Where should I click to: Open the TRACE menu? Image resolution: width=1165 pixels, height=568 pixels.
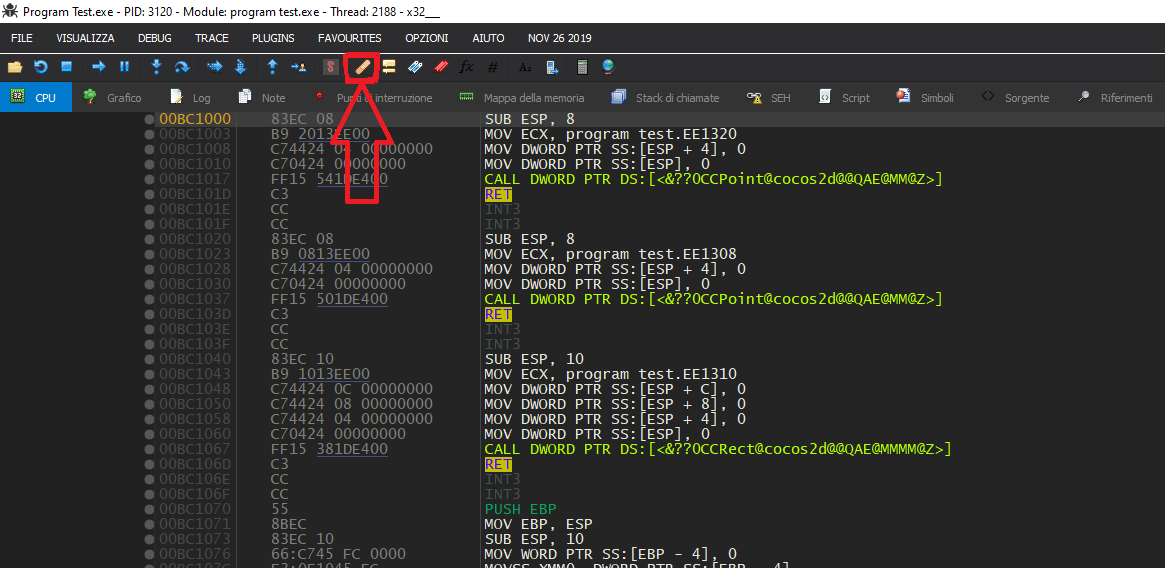(x=212, y=38)
